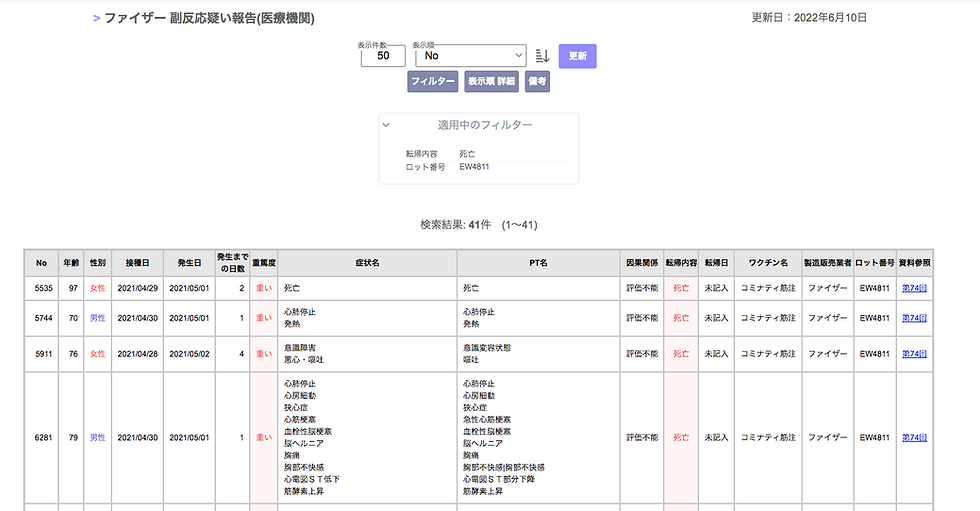Click 急性心筋梗塞 PT name in row 6281
Image resolution: width=980 pixels, height=511 pixels.
[x=487, y=419]
